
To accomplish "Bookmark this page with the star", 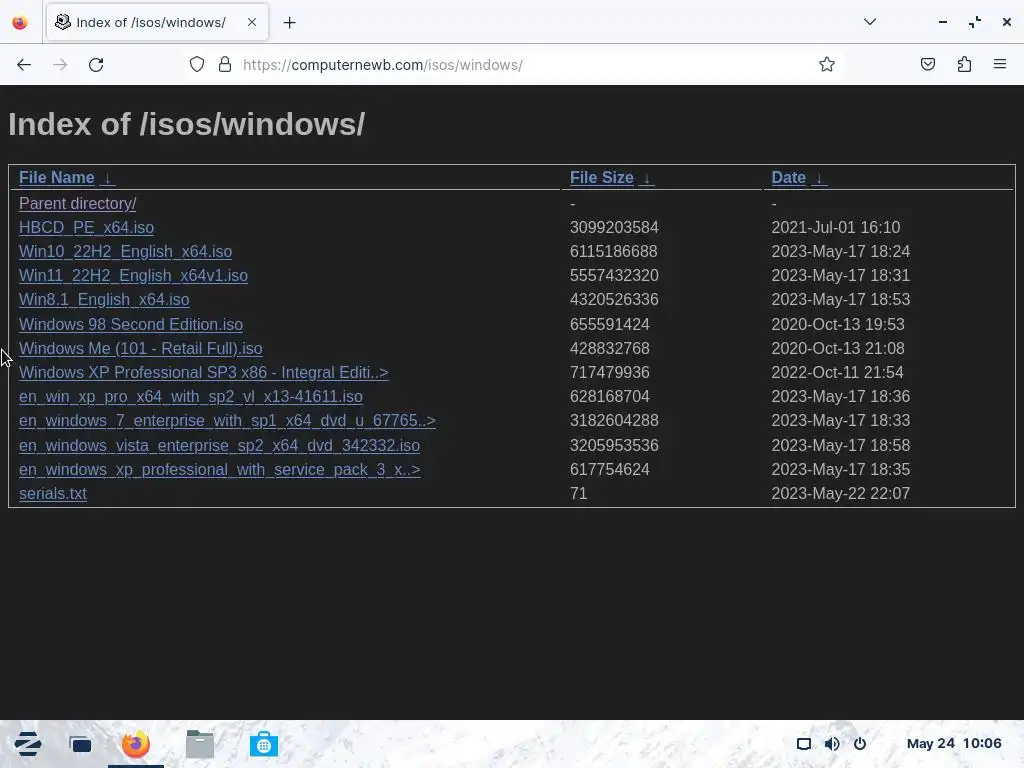I will (827, 64).
